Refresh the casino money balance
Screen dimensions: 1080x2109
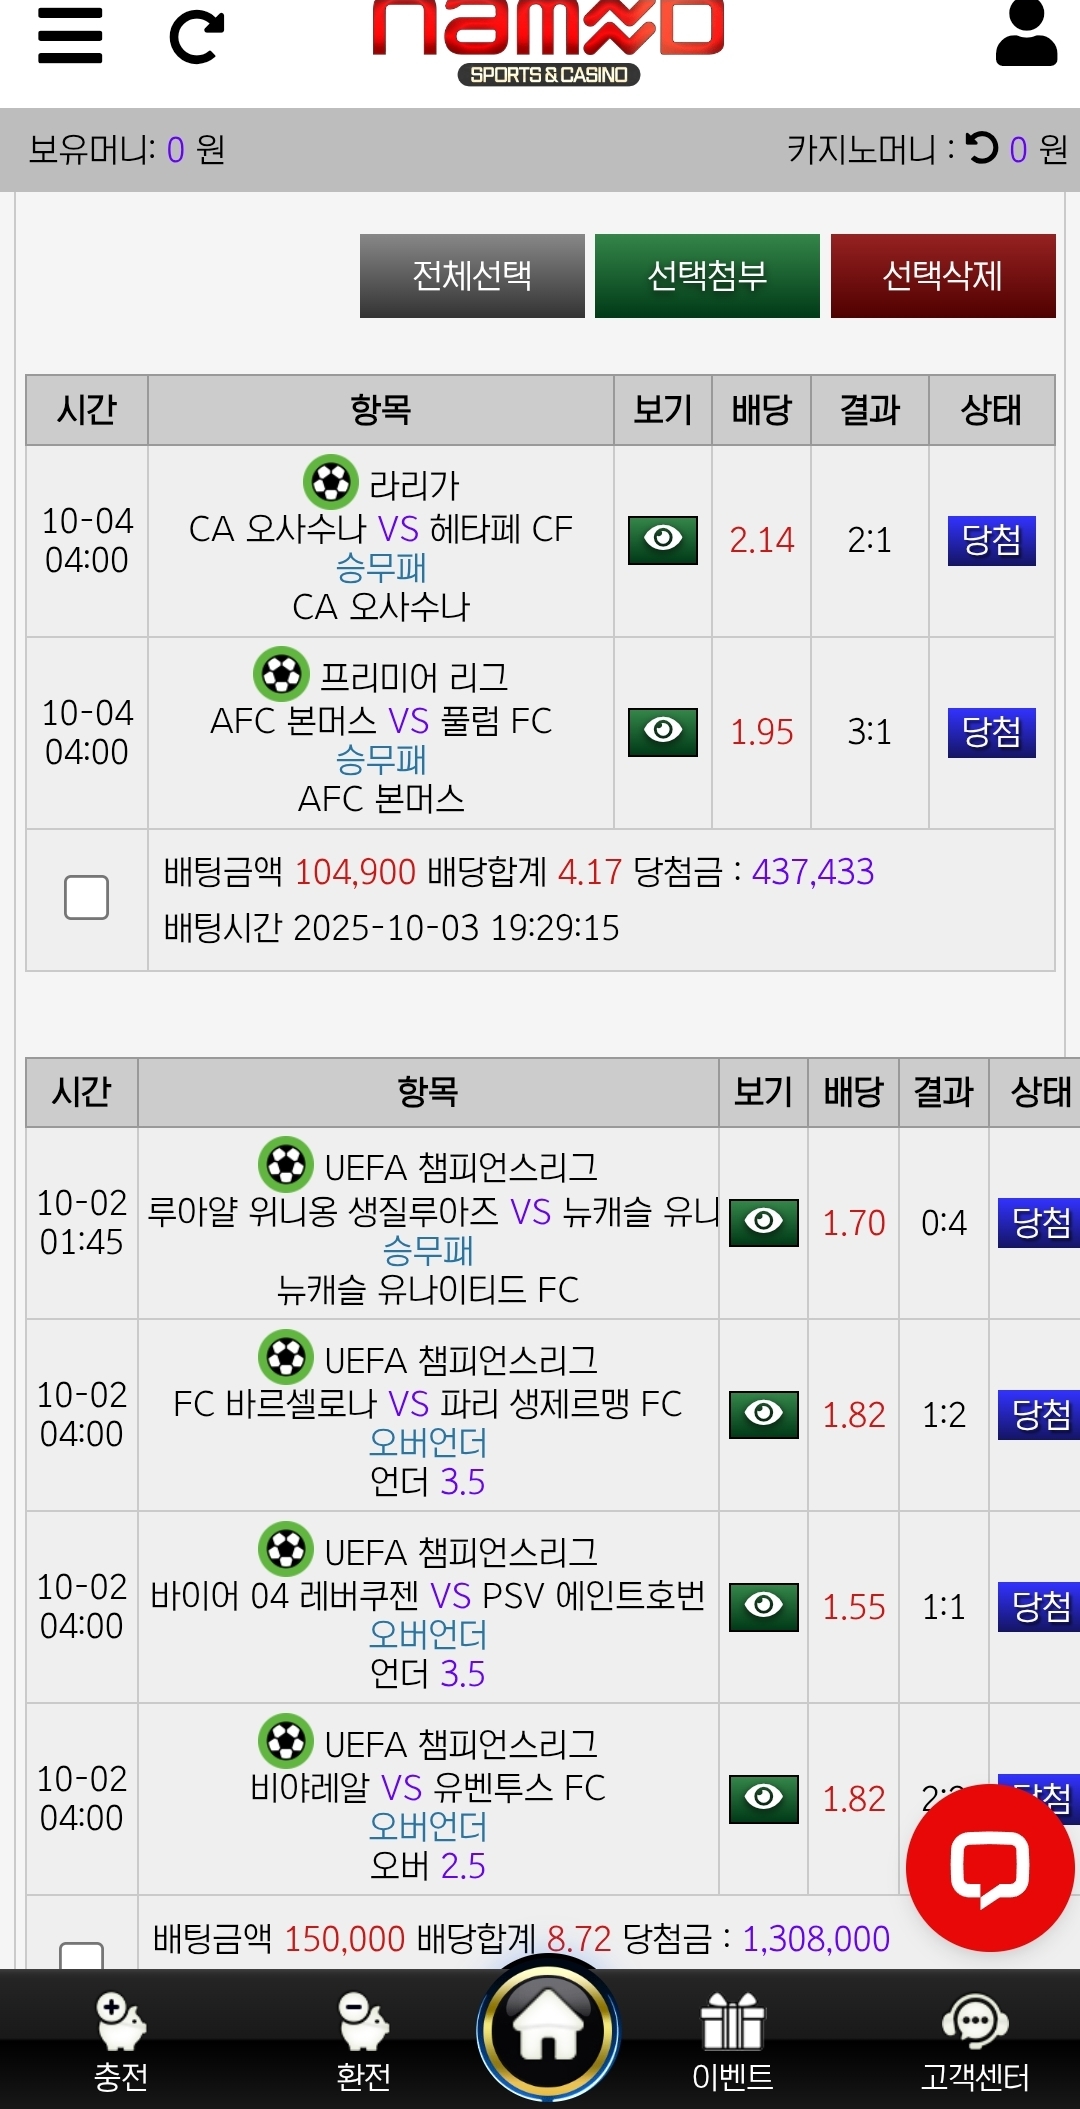982,148
